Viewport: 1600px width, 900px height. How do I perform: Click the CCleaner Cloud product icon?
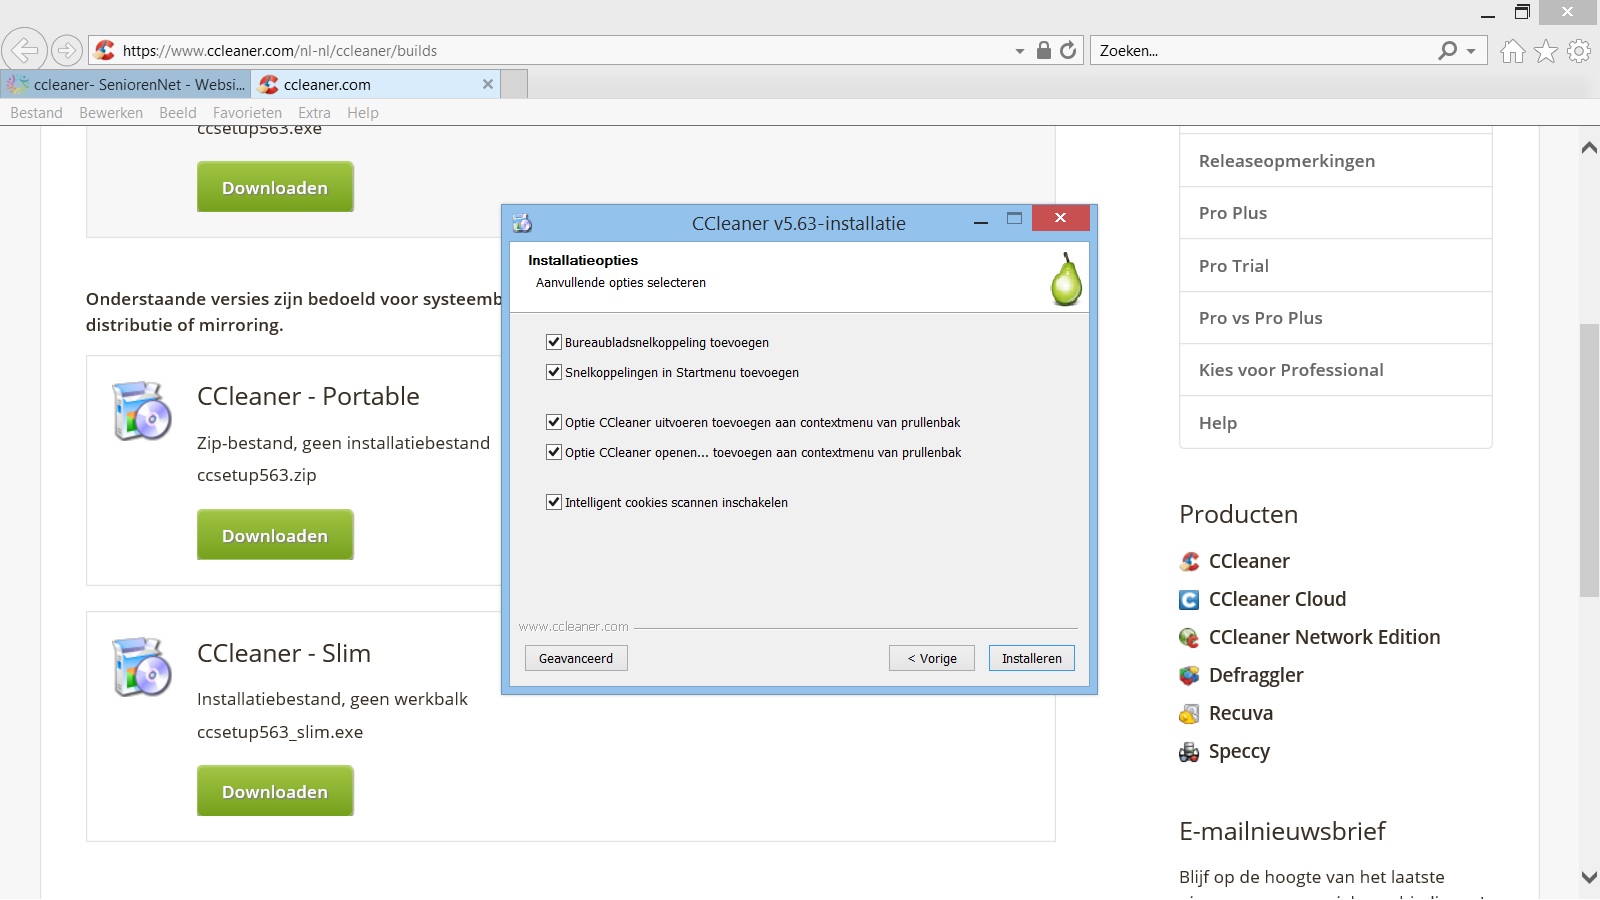click(1189, 600)
